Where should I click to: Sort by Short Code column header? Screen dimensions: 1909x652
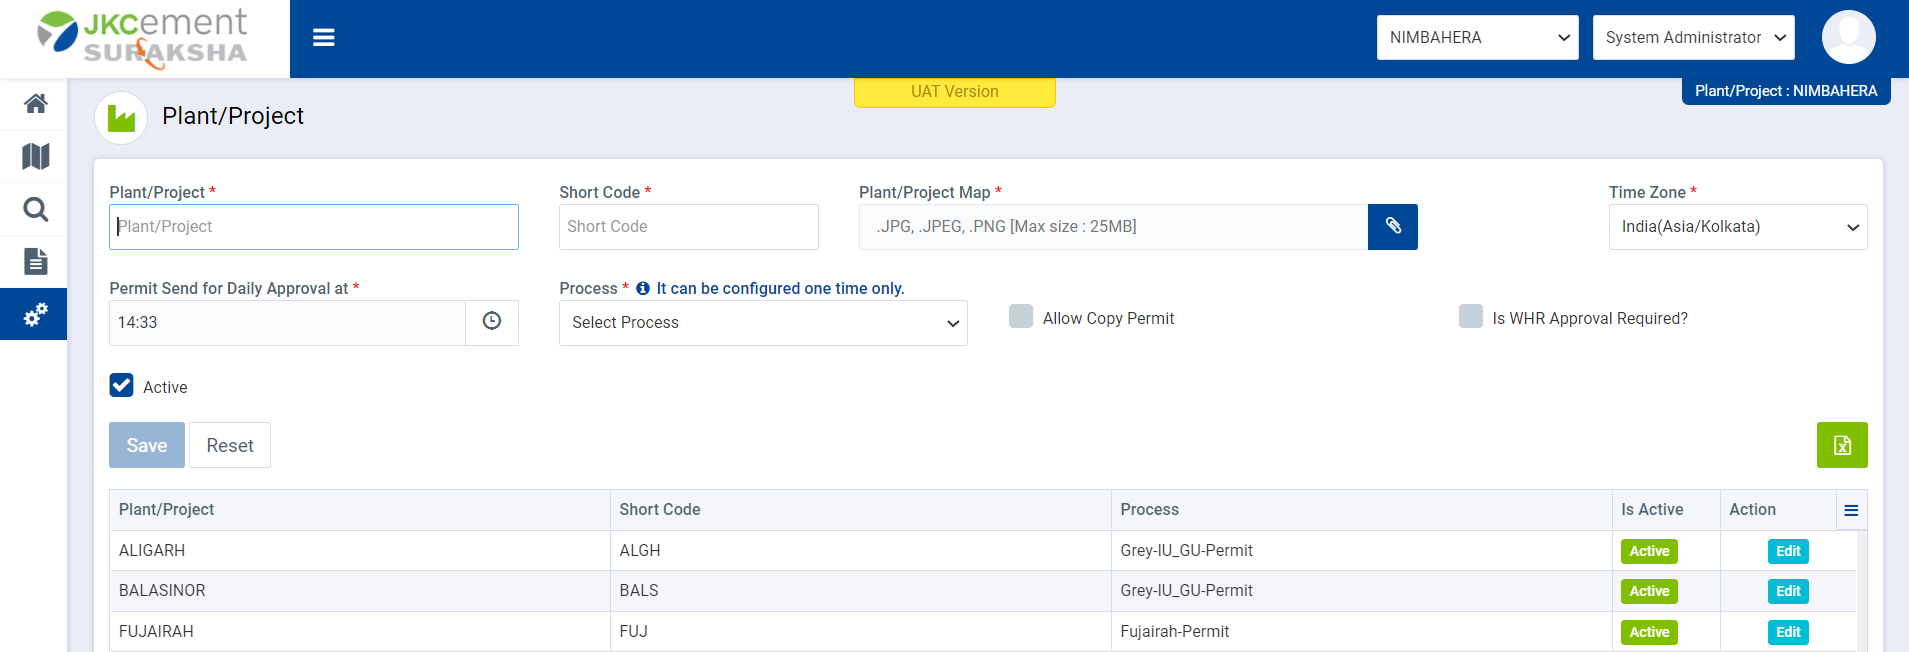861,510
